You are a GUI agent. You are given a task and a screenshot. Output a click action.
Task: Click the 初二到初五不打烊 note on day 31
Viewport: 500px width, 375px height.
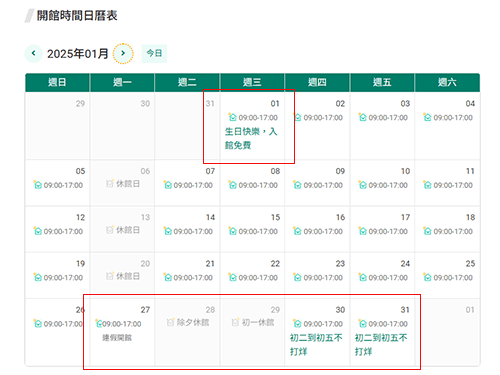tap(381, 345)
